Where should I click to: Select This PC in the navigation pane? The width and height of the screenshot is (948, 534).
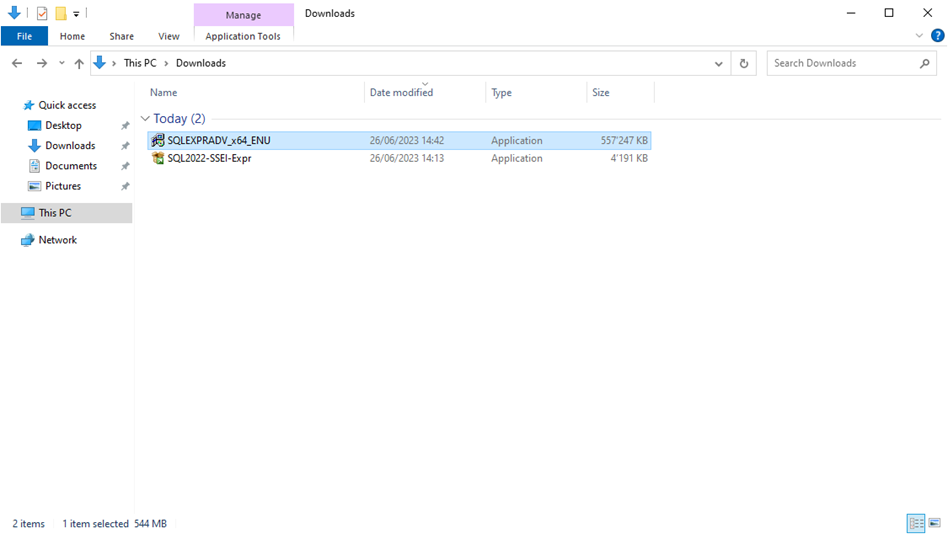click(x=67, y=213)
